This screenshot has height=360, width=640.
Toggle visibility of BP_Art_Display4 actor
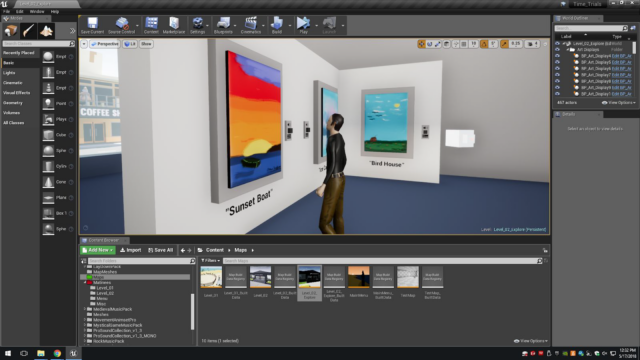557,56
